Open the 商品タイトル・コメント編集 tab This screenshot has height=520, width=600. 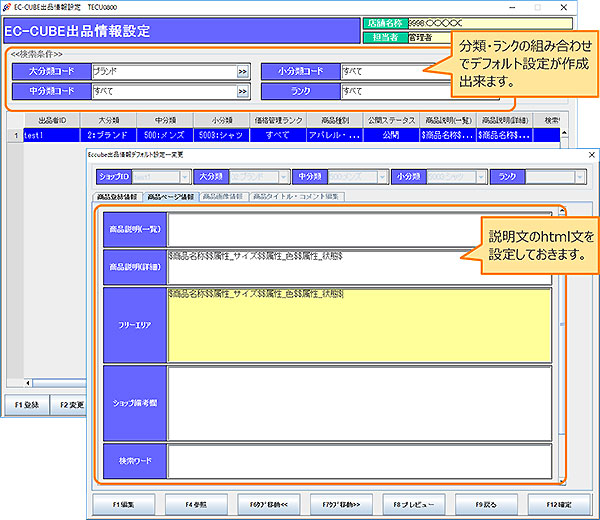pos(296,197)
